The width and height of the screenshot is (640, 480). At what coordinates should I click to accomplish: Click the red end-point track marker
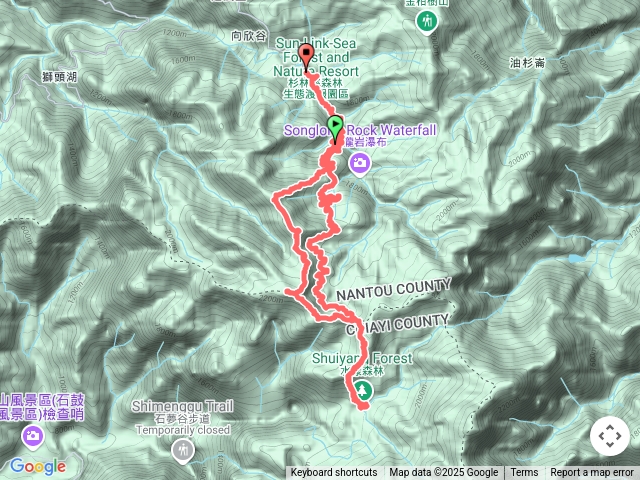click(306, 57)
